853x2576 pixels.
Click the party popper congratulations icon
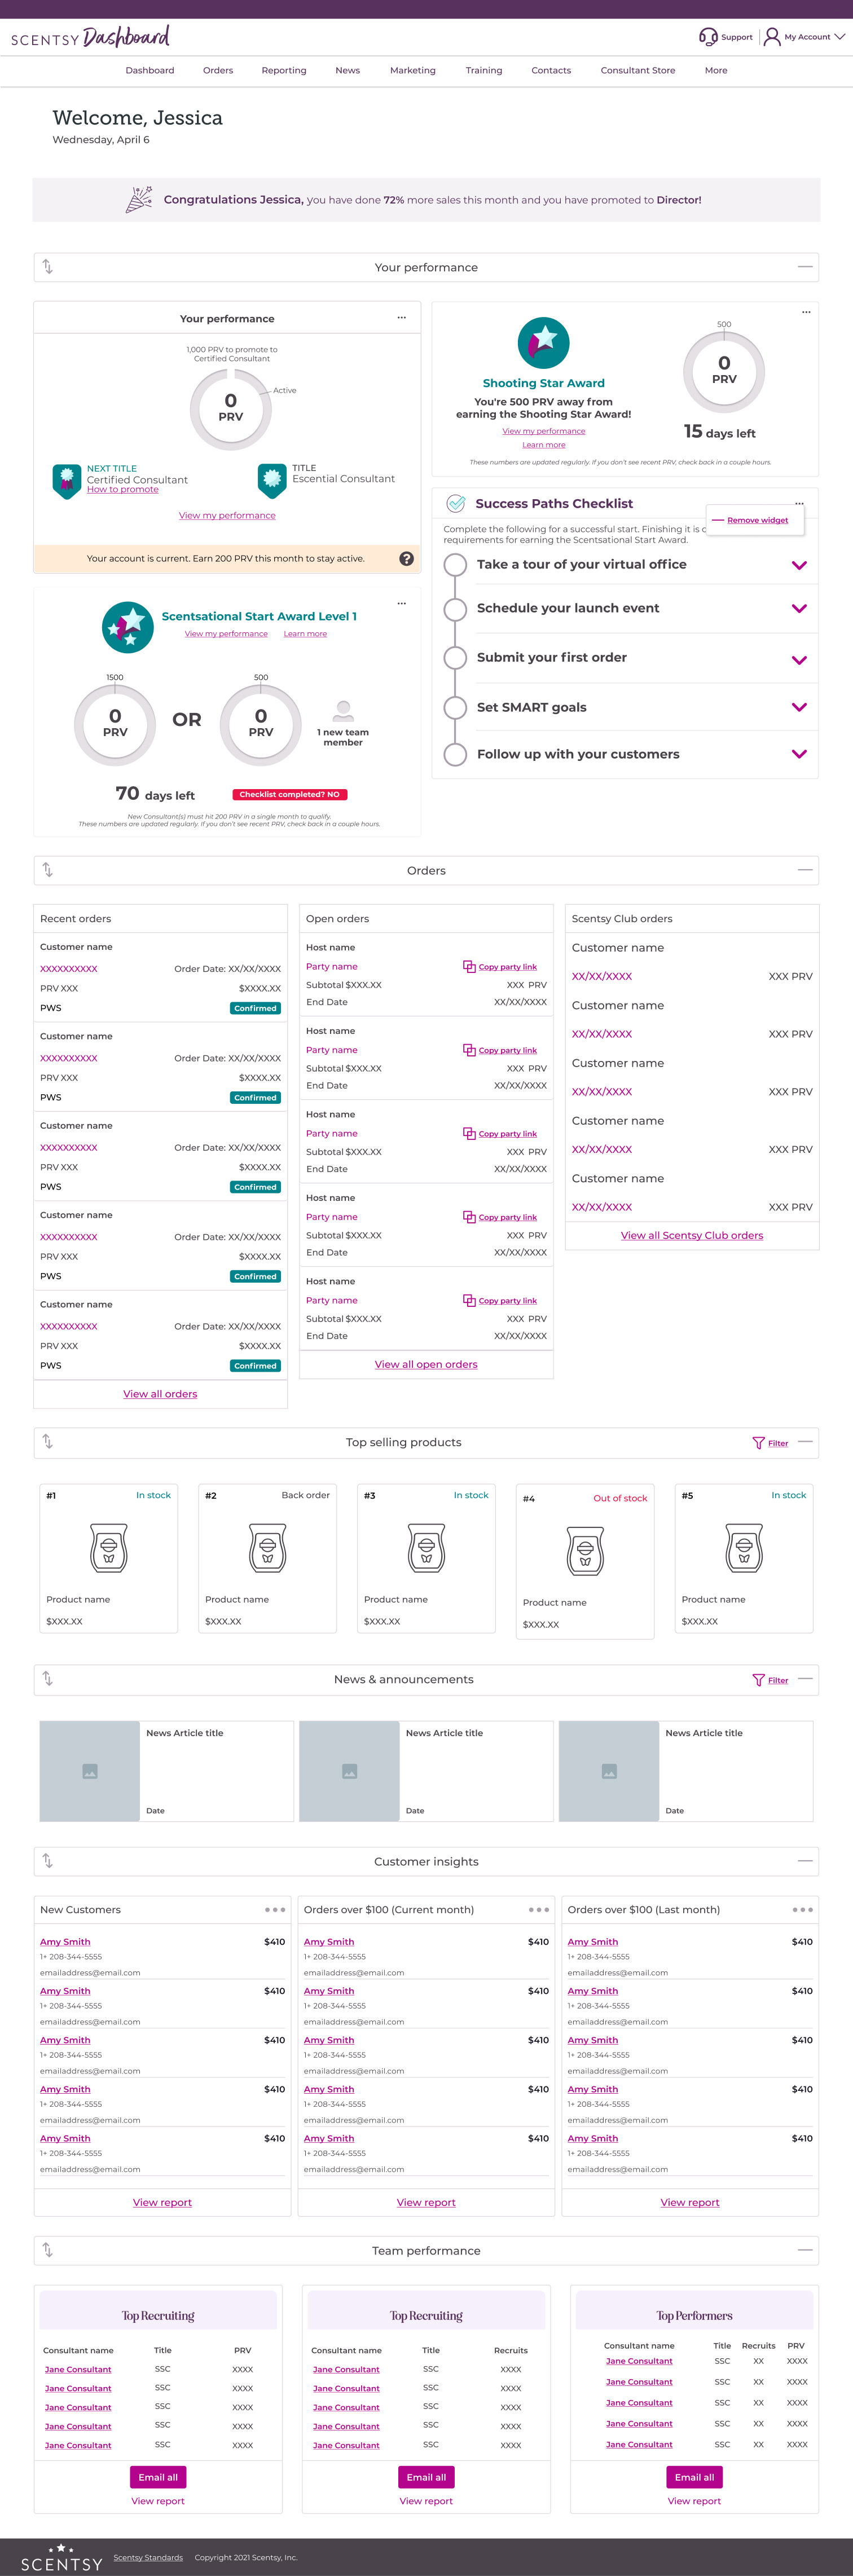[139, 200]
